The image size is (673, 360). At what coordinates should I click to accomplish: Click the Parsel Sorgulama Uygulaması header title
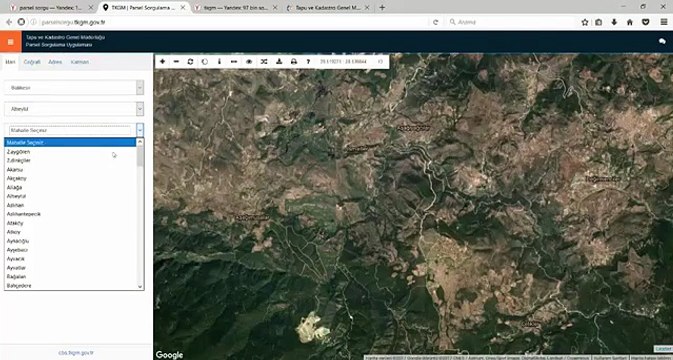(59, 45)
